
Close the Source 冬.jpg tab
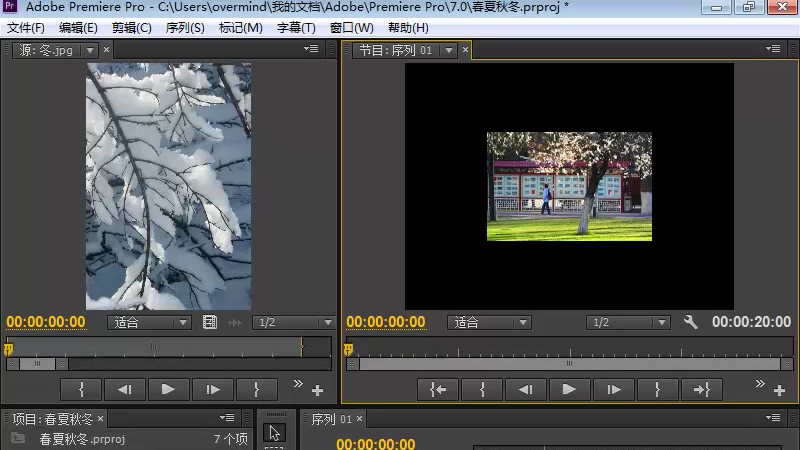(x=106, y=50)
